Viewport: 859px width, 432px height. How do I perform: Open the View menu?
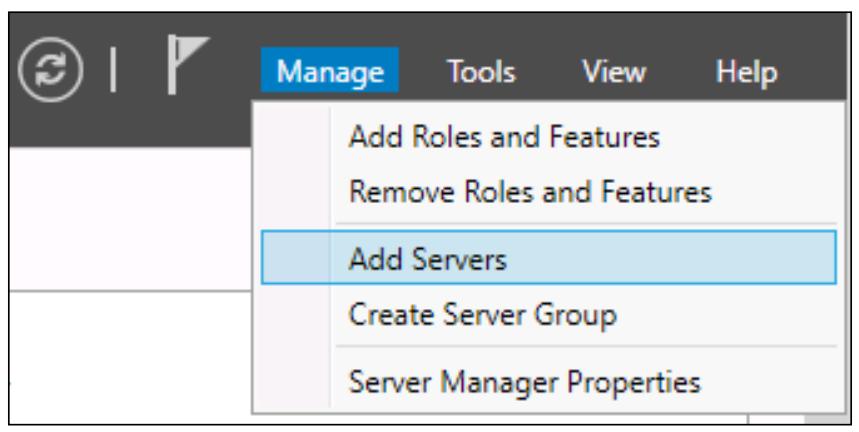point(614,71)
